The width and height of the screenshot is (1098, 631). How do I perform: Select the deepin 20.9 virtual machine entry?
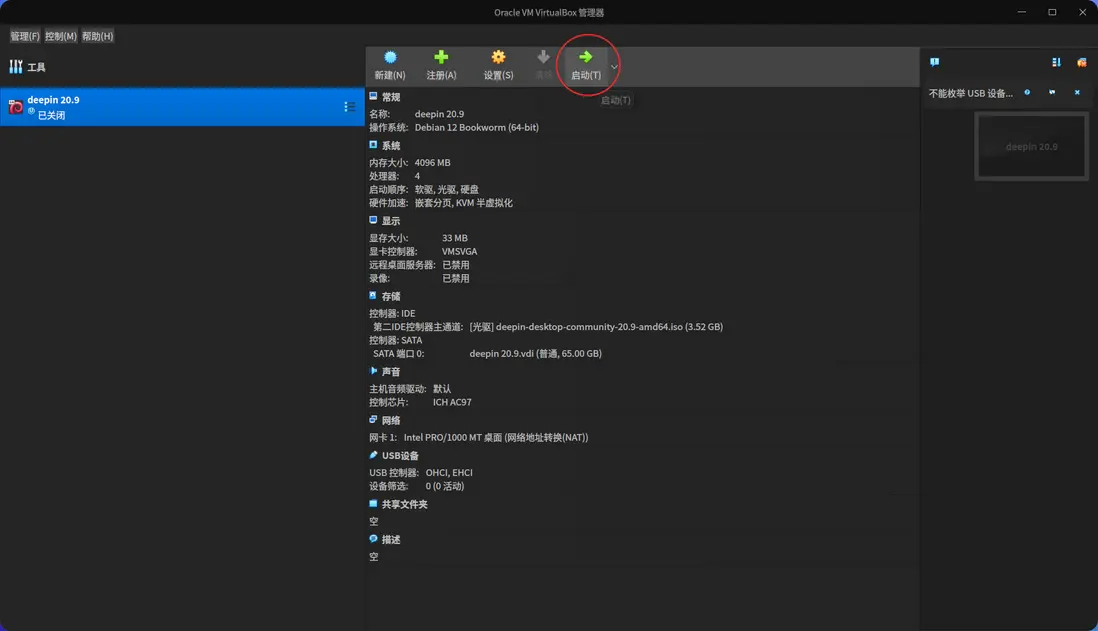click(182, 107)
